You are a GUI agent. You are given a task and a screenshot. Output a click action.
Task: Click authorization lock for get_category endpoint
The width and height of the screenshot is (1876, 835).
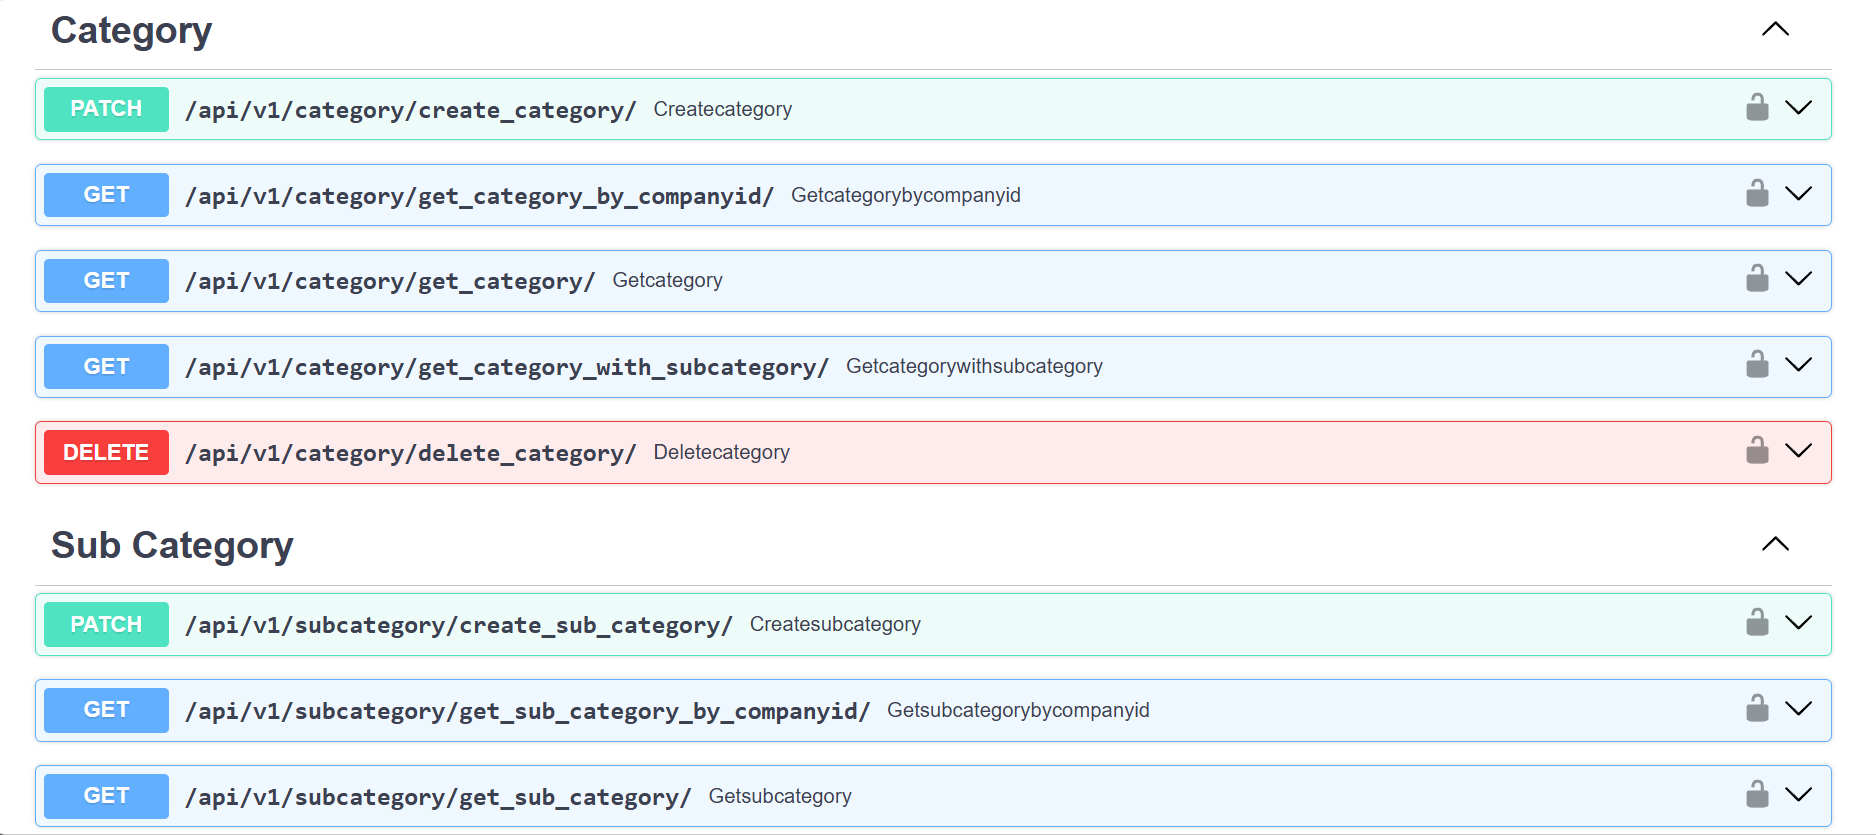(1757, 279)
